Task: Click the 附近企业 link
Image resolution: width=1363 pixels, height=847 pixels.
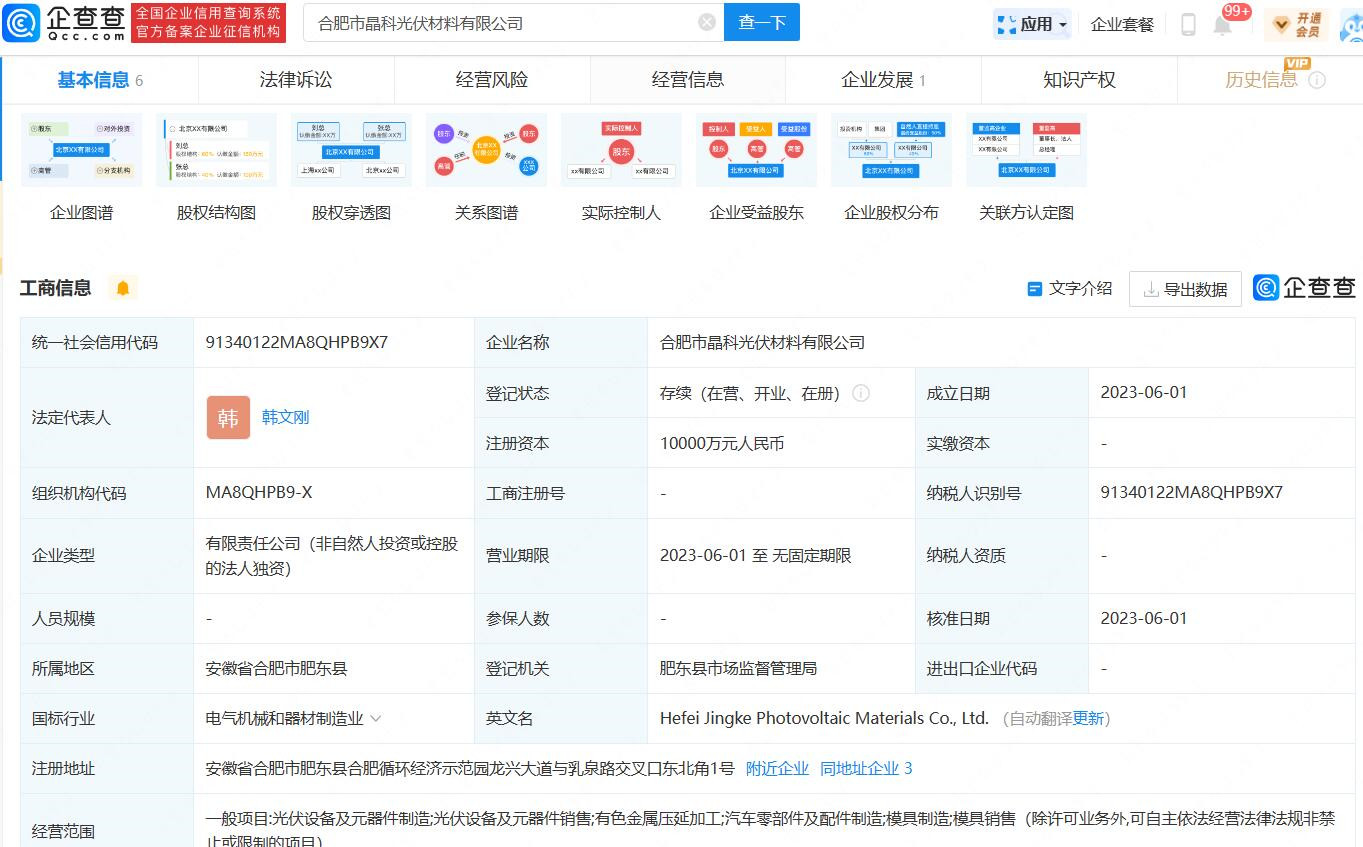Action: (777, 768)
